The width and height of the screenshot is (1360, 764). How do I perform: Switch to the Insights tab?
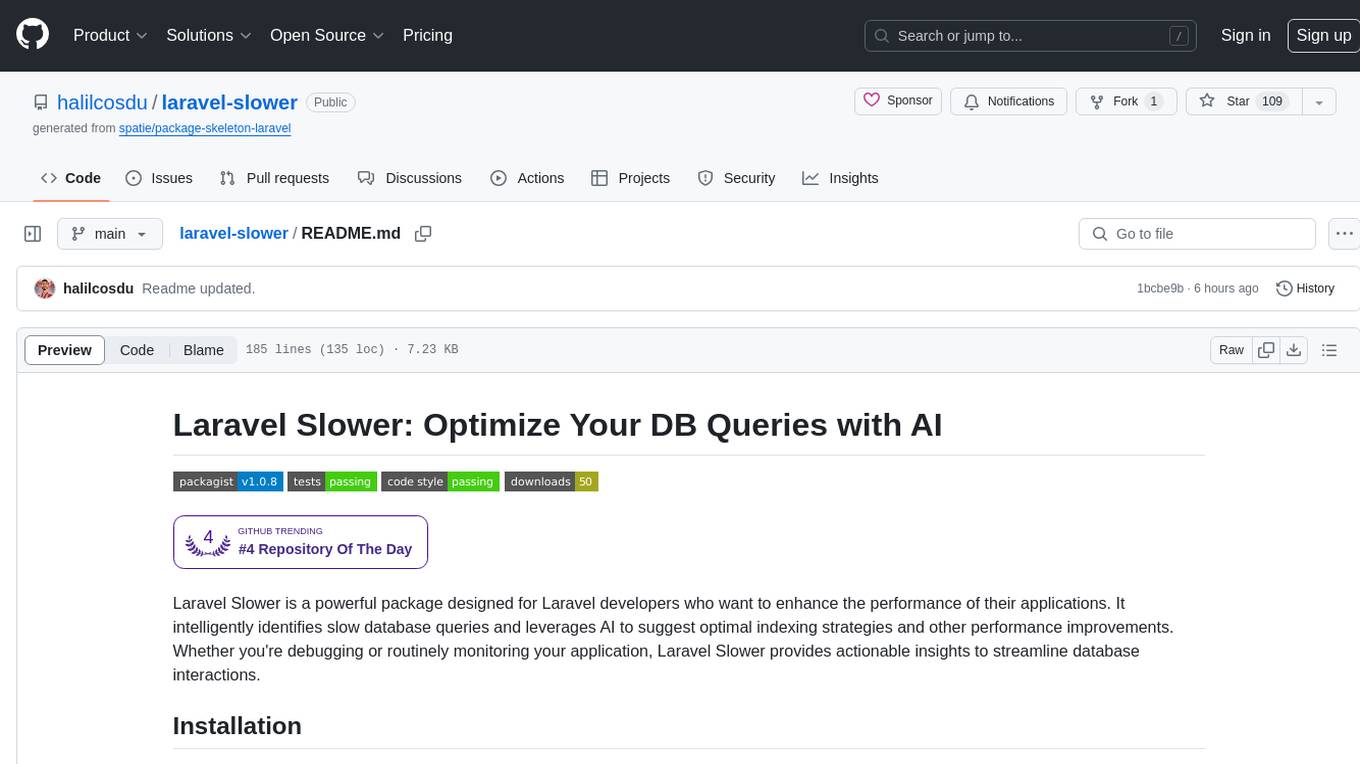(840, 178)
